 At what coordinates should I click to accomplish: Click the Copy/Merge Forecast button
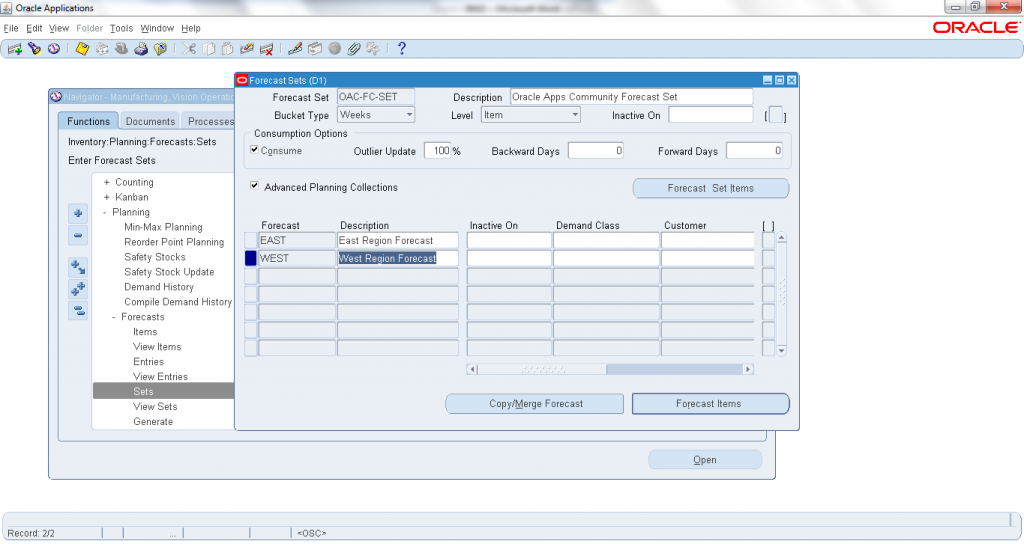click(x=535, y=403)
